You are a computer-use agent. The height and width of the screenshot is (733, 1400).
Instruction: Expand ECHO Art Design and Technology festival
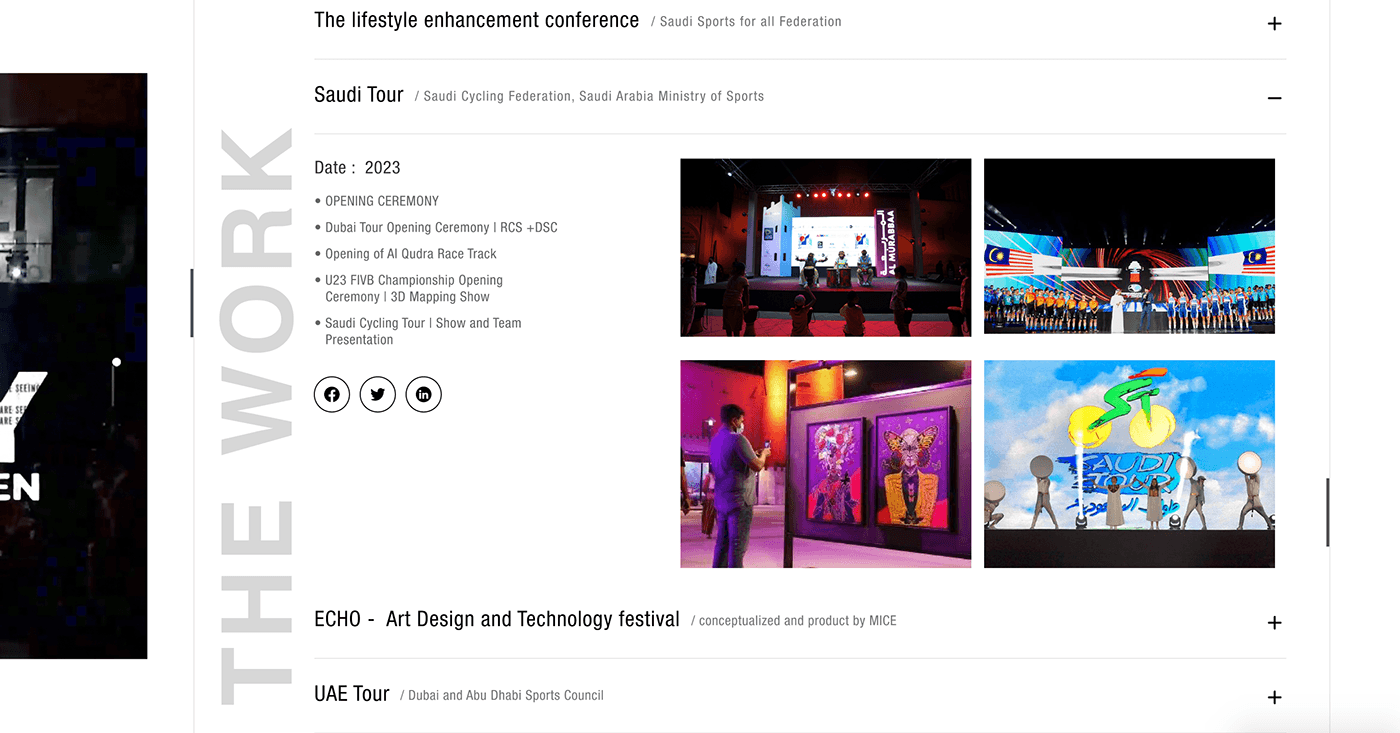[1274, 623]
